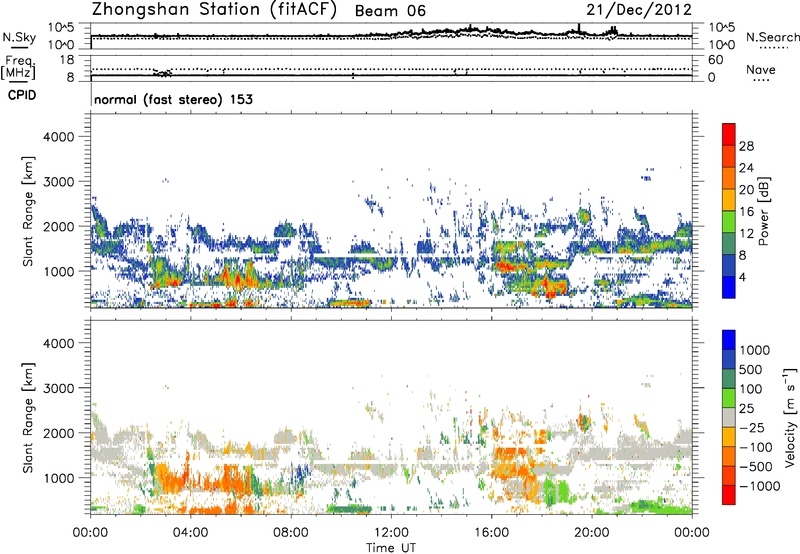Click the '08:00' time axis label

291,533
